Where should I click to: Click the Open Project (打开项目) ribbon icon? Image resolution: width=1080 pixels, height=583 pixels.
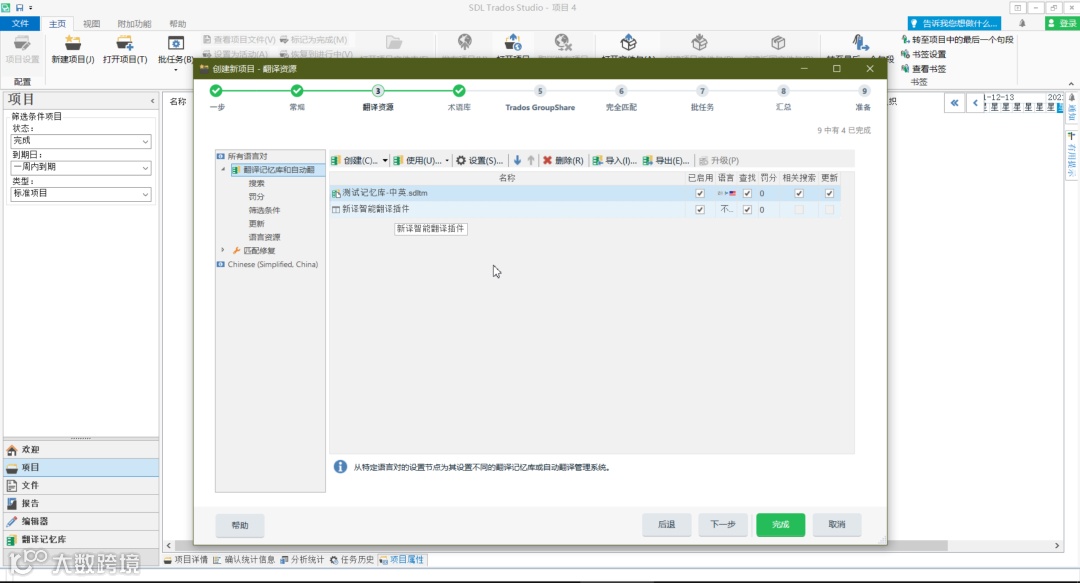coord(125,43)
